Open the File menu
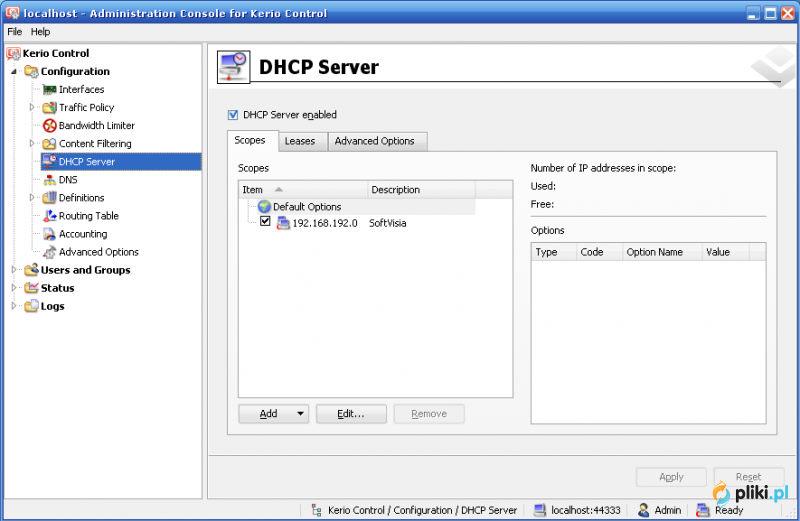800x521 pixels. pyautogui.click(x=14, y=32)
